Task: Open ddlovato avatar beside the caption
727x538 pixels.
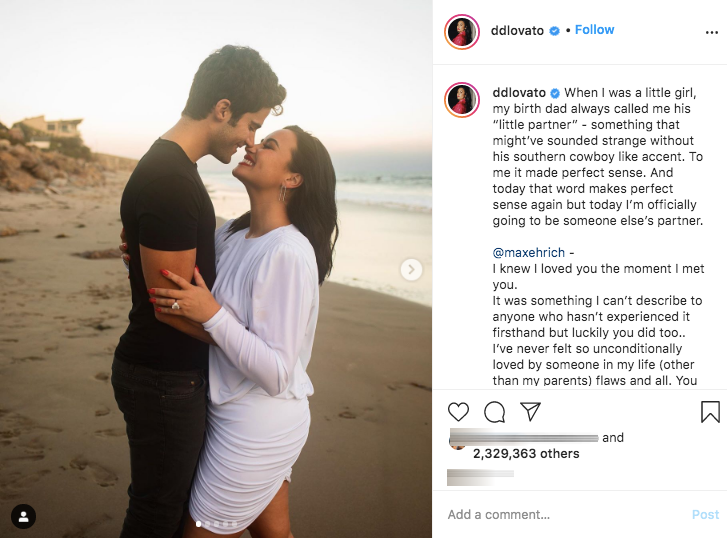Action: point(462,100)
